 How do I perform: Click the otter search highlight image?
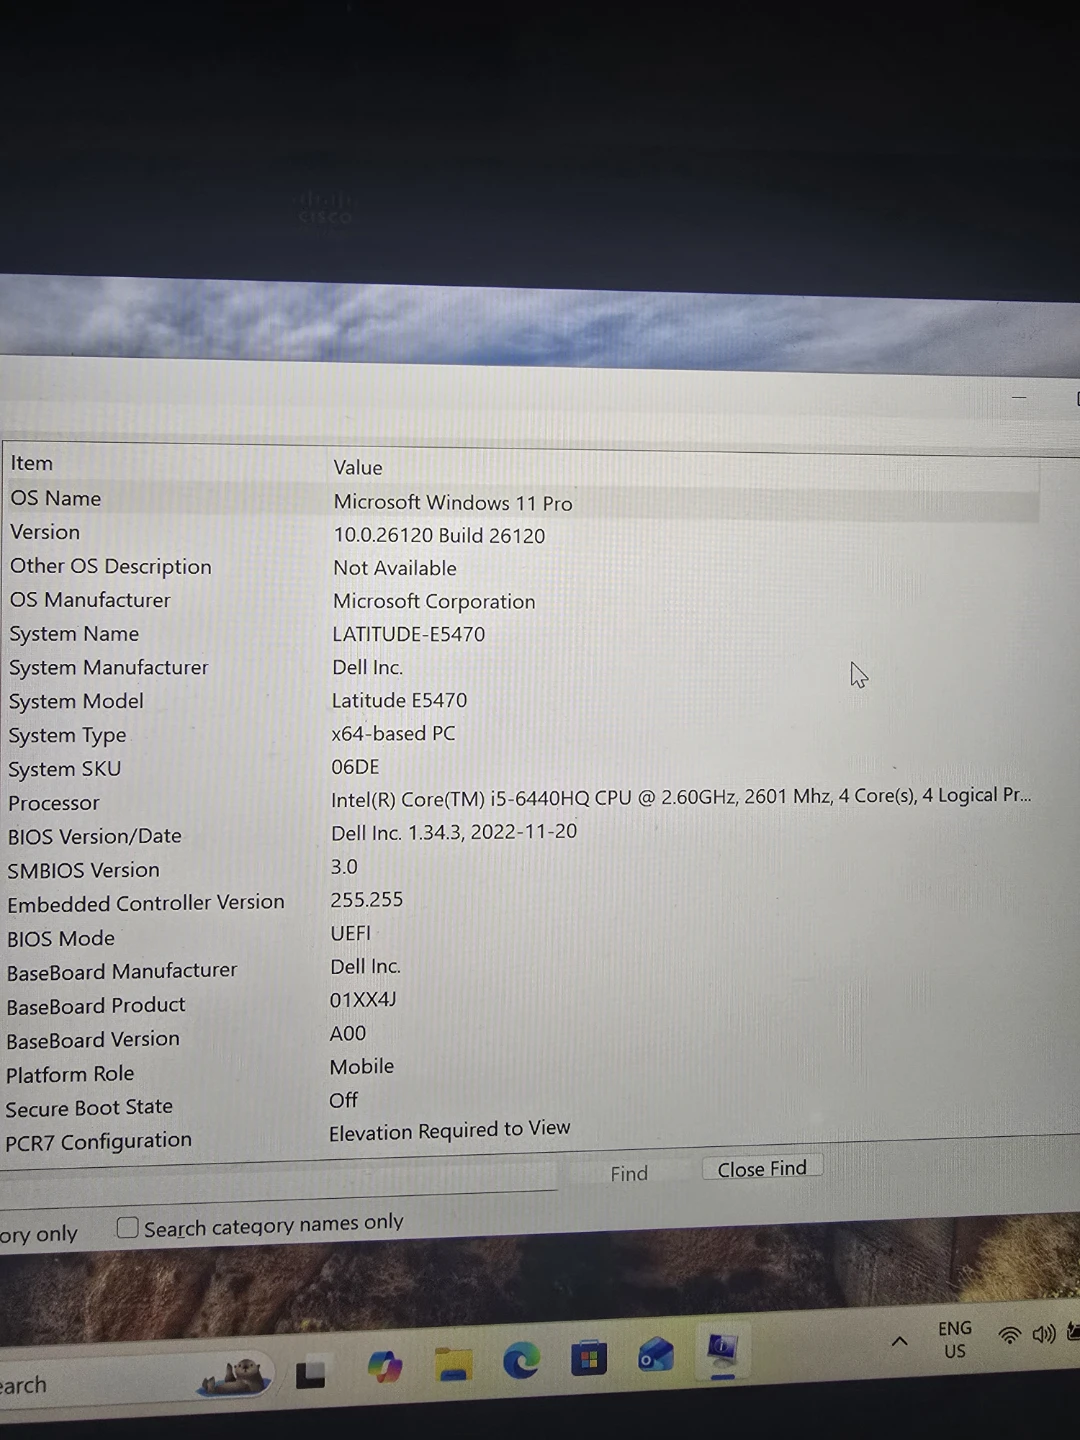pos(236,1376)
